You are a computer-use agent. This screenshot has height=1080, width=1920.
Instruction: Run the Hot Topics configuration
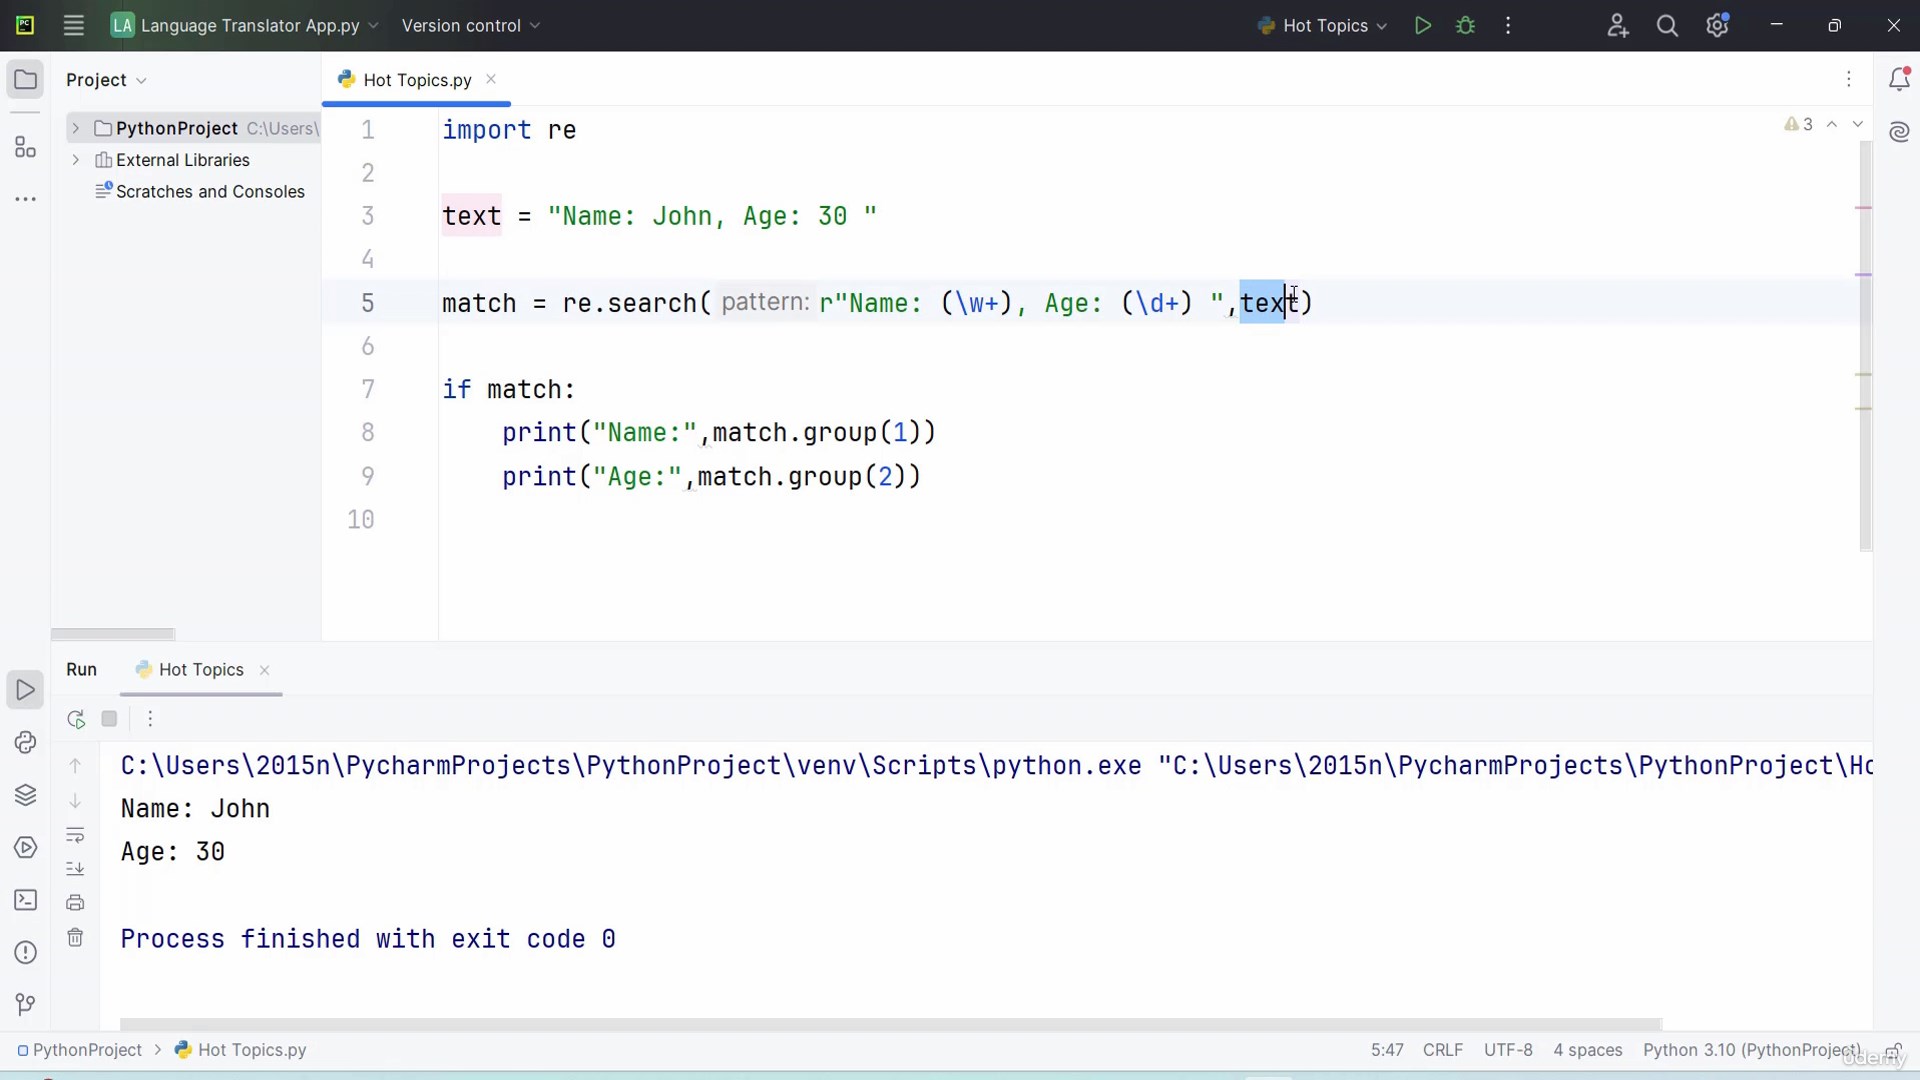pos(1423,26)
